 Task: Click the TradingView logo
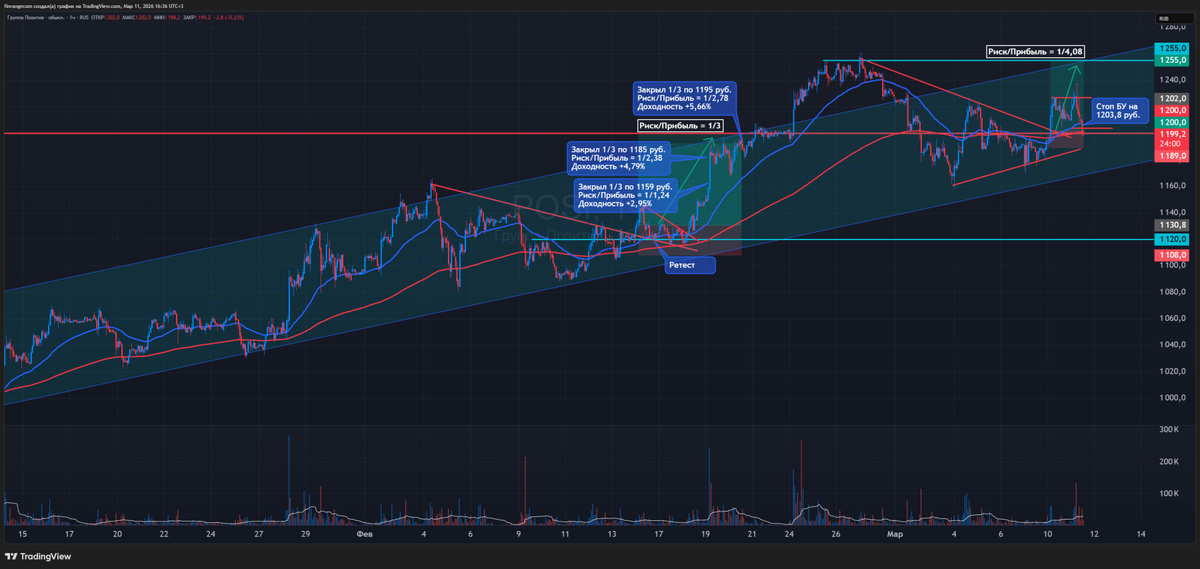click(x=38, y=557)
